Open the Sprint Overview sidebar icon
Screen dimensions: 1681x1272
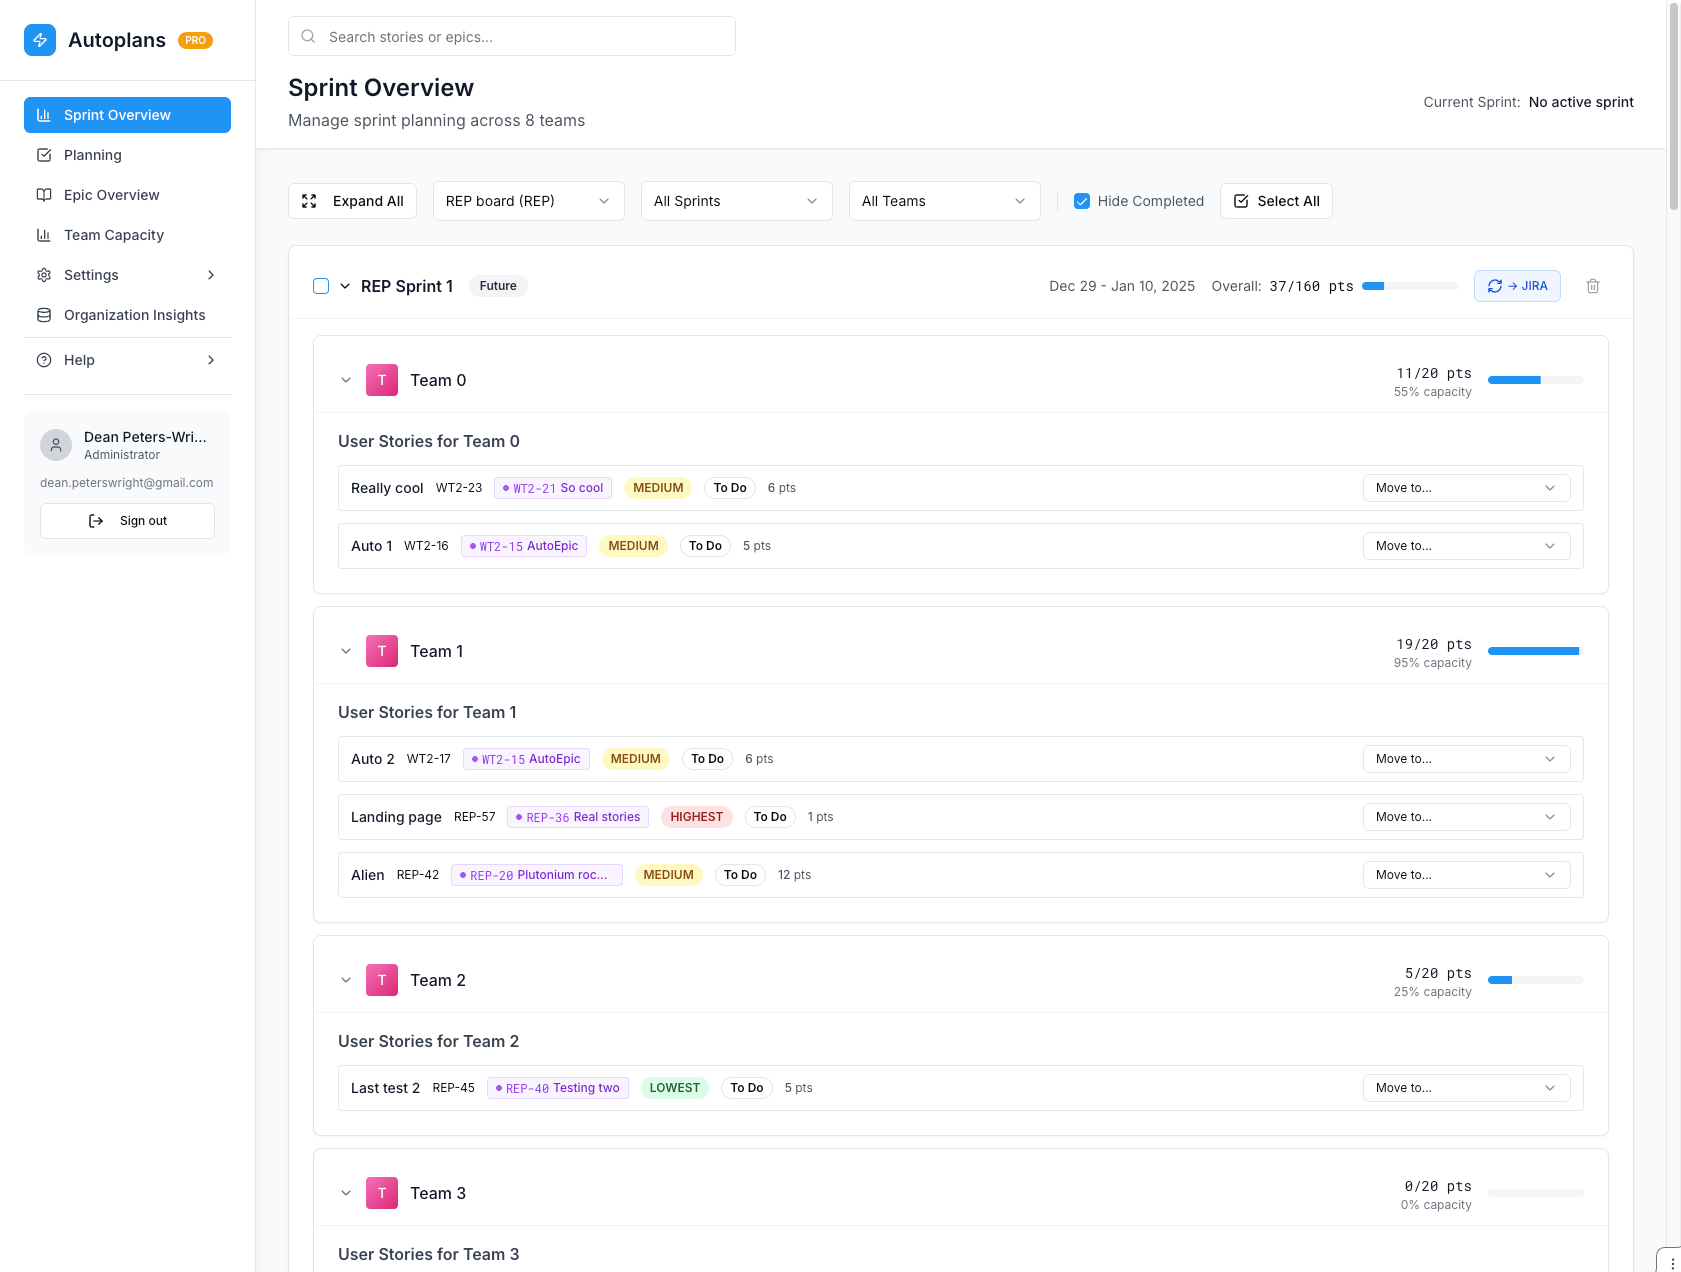coord(44,115)
